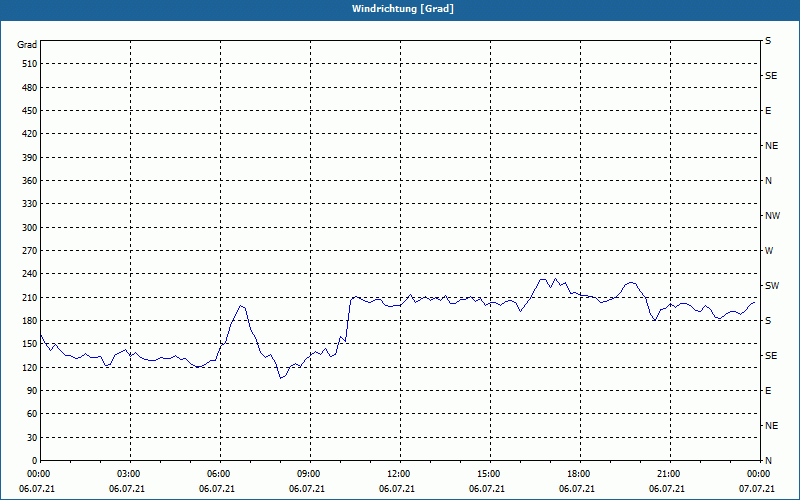Click the '180' y-axis label
This screenshot has width=800, height=500.
tap(30, 321)
